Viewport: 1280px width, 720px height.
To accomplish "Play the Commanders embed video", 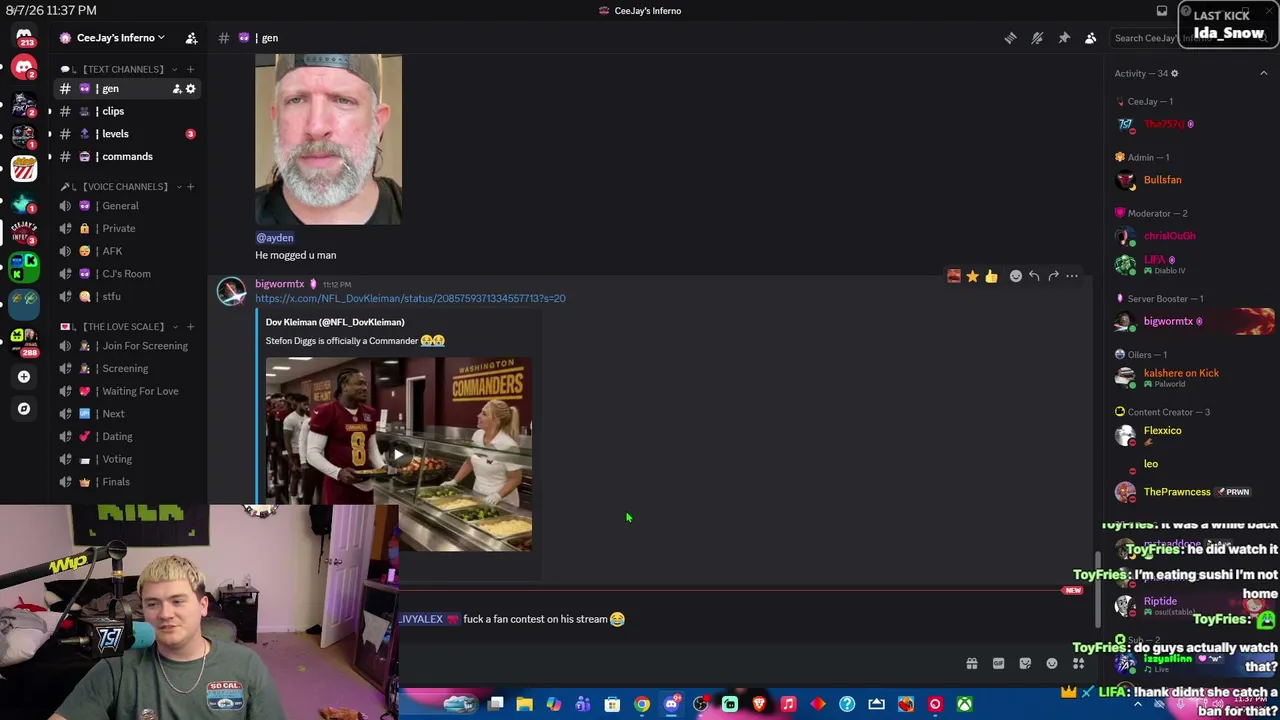I will [398, 455].
